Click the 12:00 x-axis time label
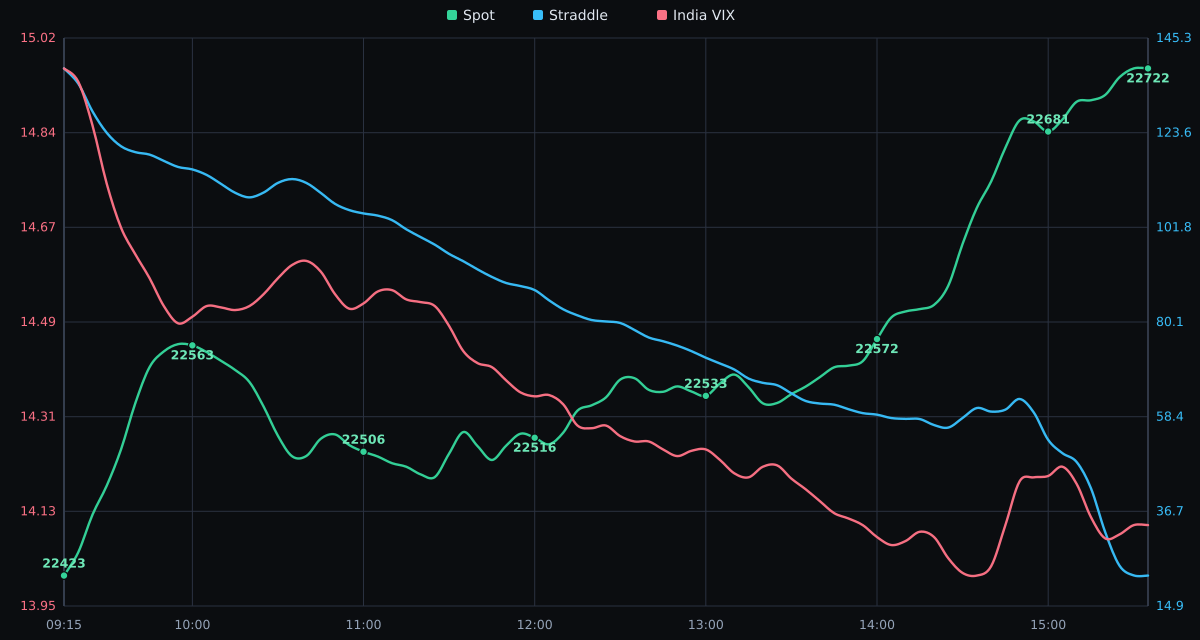Screen dimensions: 1200x640 tap(534, 625)
